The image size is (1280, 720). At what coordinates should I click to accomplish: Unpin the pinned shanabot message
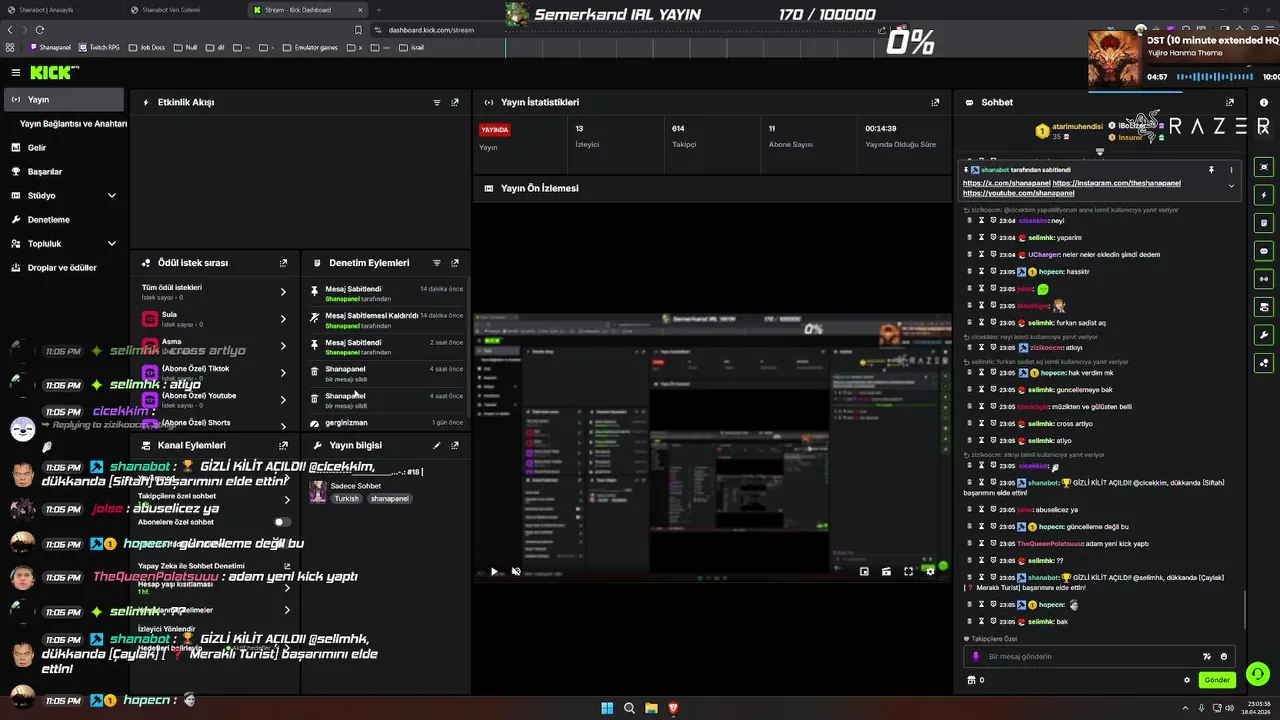(x=1211, y=170)
